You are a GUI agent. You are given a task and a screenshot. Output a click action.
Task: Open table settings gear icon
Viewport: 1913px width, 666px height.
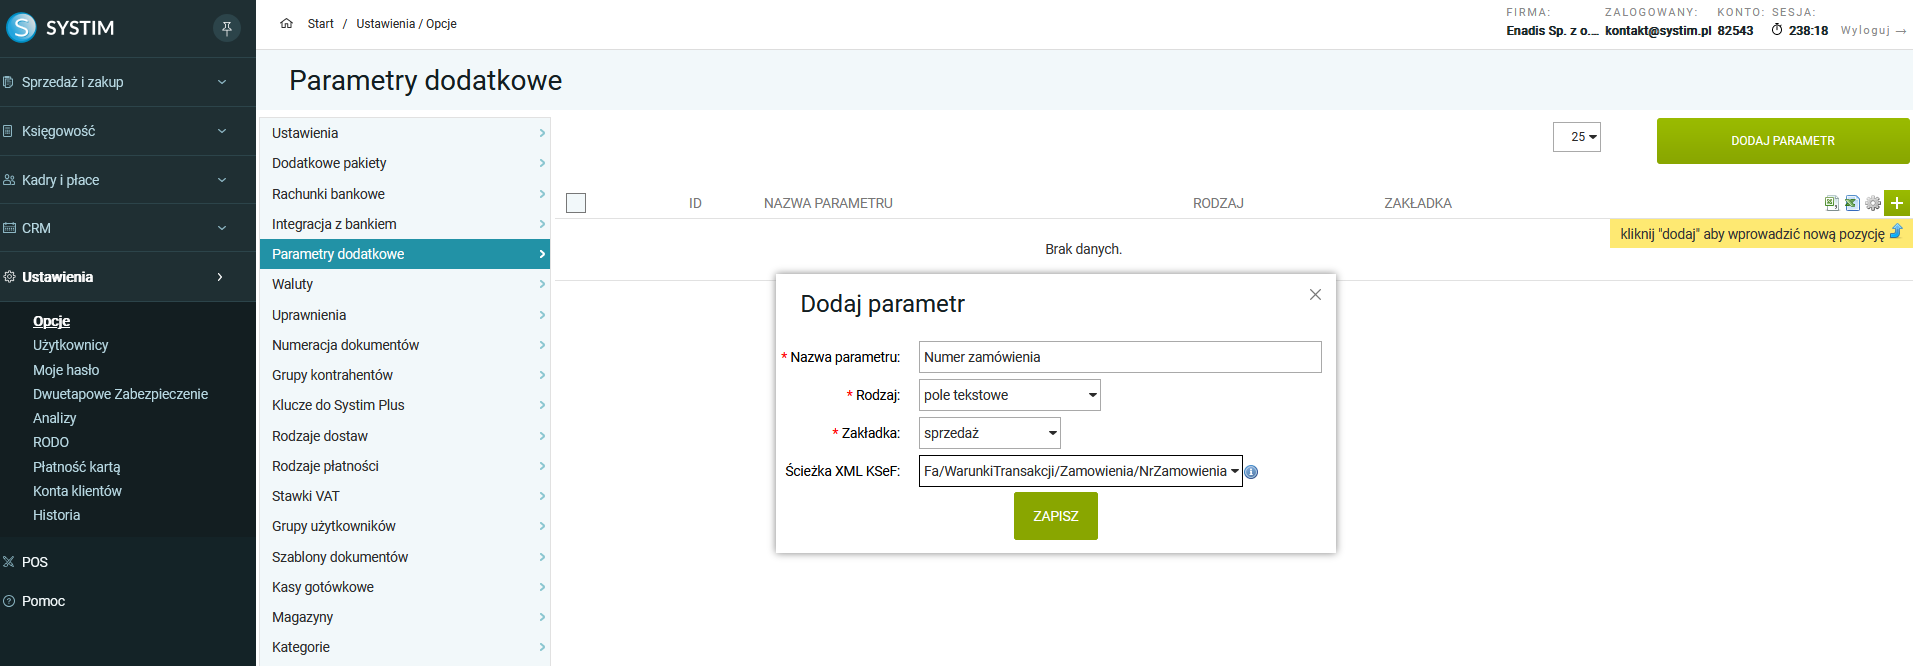click(x=1873, y=203)
